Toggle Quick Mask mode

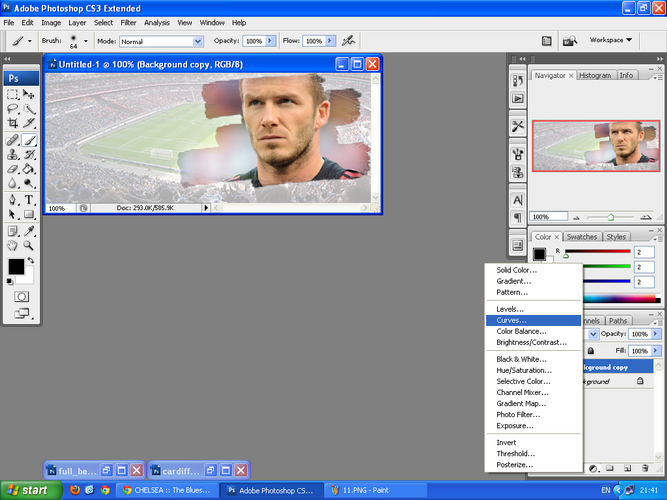(x=21, y=297)
